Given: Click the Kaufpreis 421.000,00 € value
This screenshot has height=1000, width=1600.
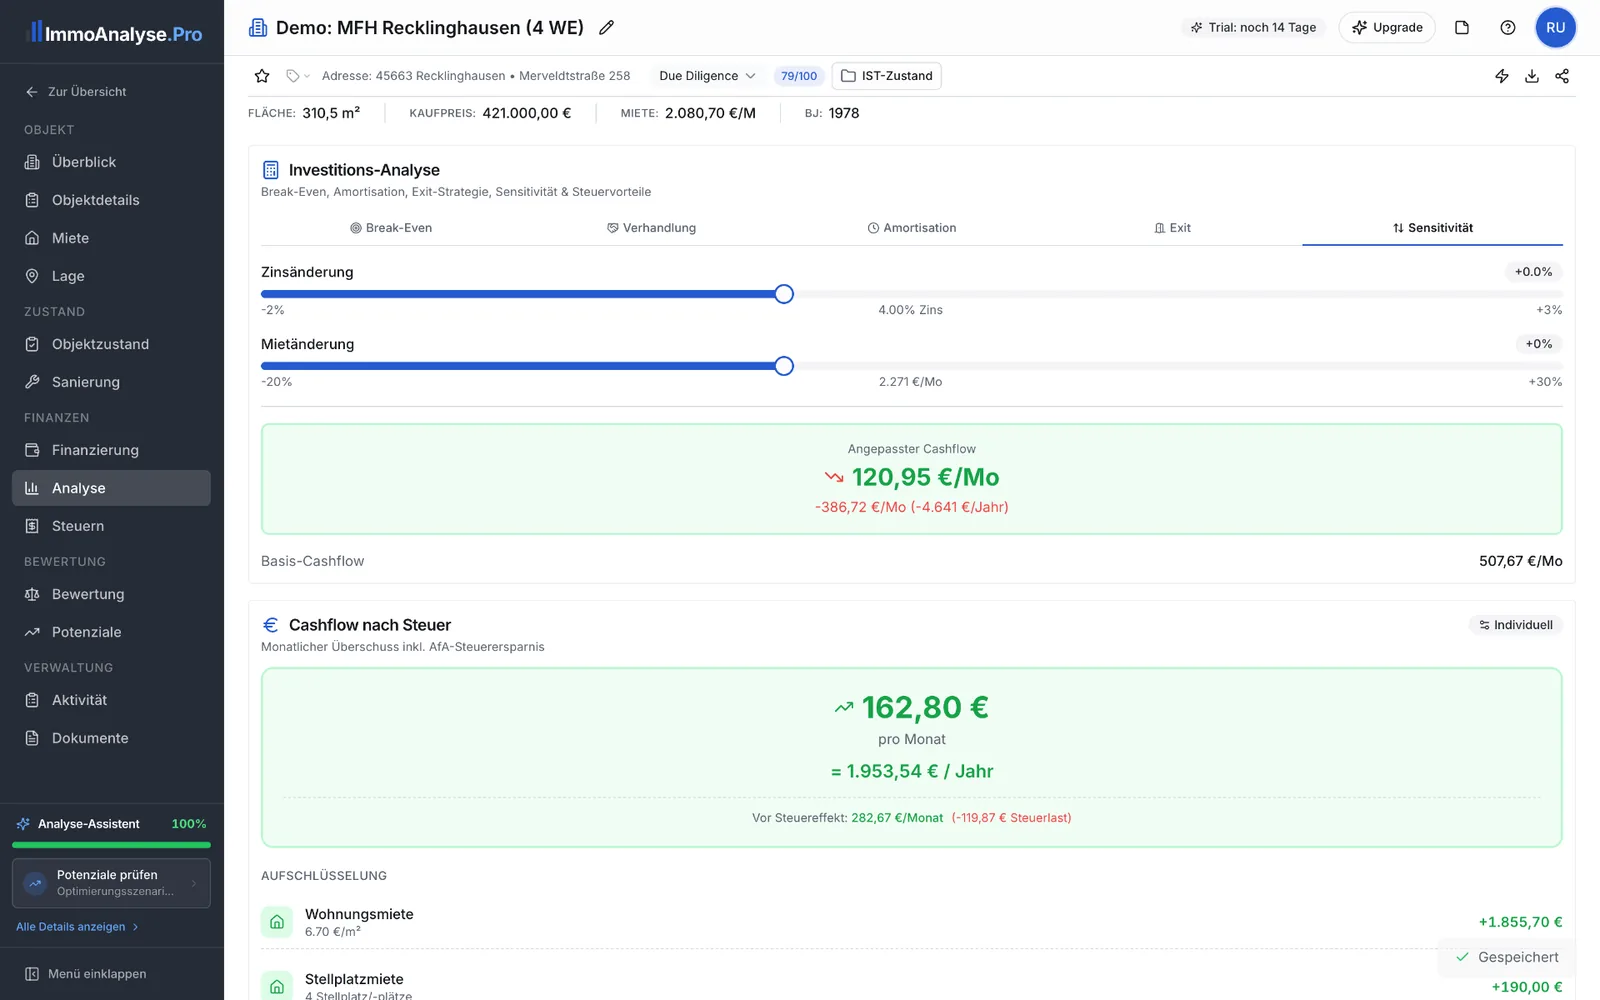Looking at the screenshot, I should click(527, 113).
